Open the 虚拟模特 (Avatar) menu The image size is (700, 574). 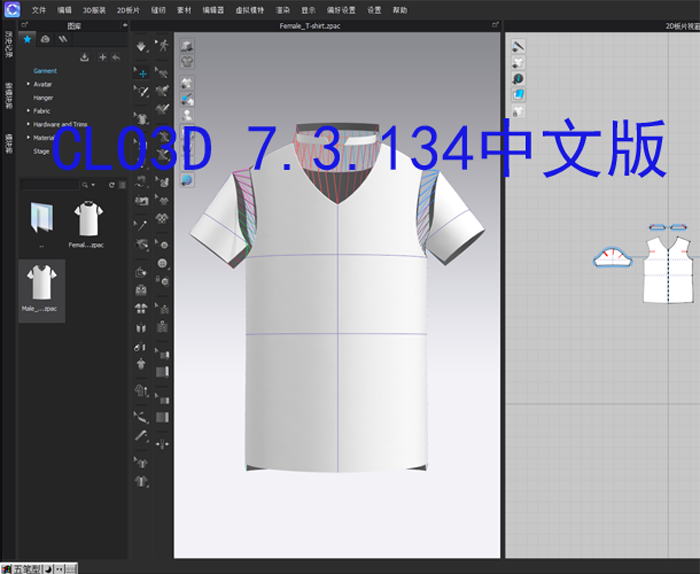(250, 10)
